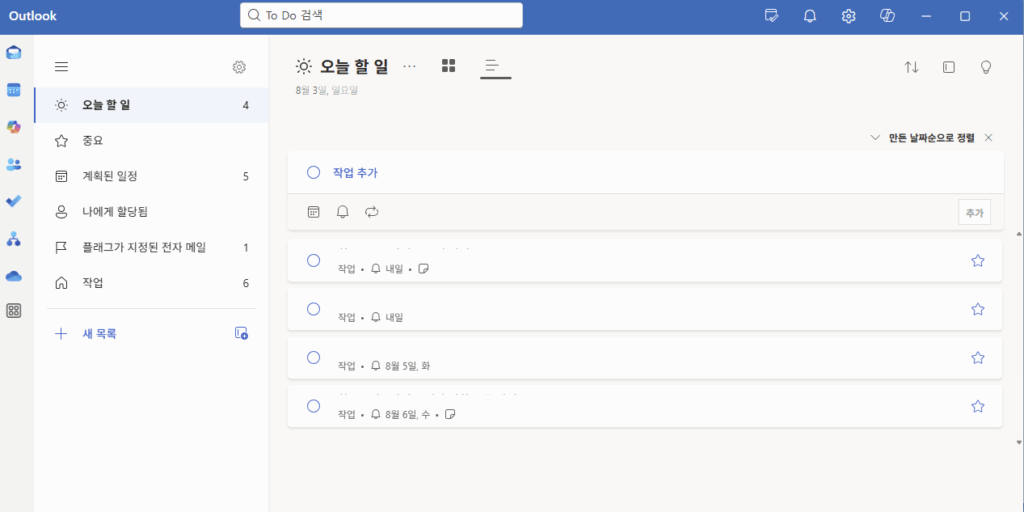
Task: Open Mail from the left app rail
Action: pos(14,53)
